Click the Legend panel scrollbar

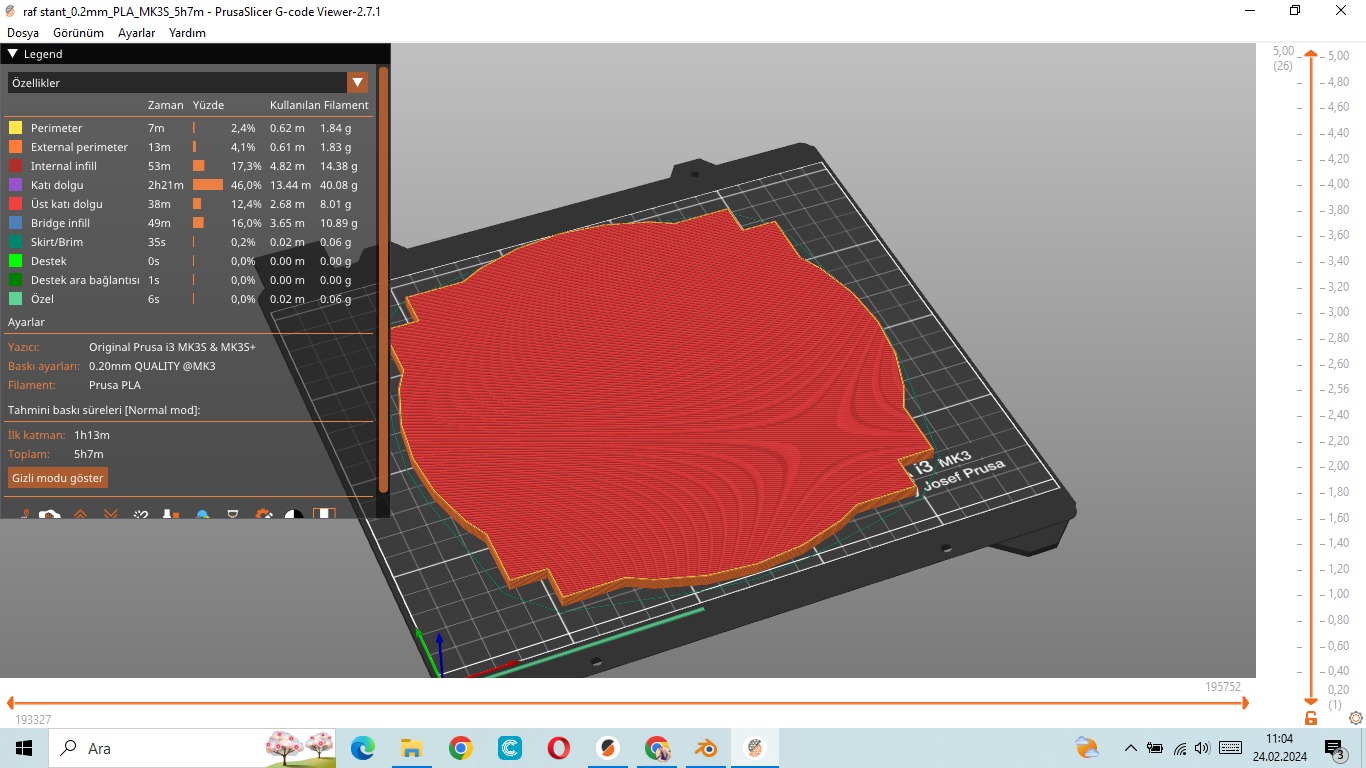(x=383, y=279)
